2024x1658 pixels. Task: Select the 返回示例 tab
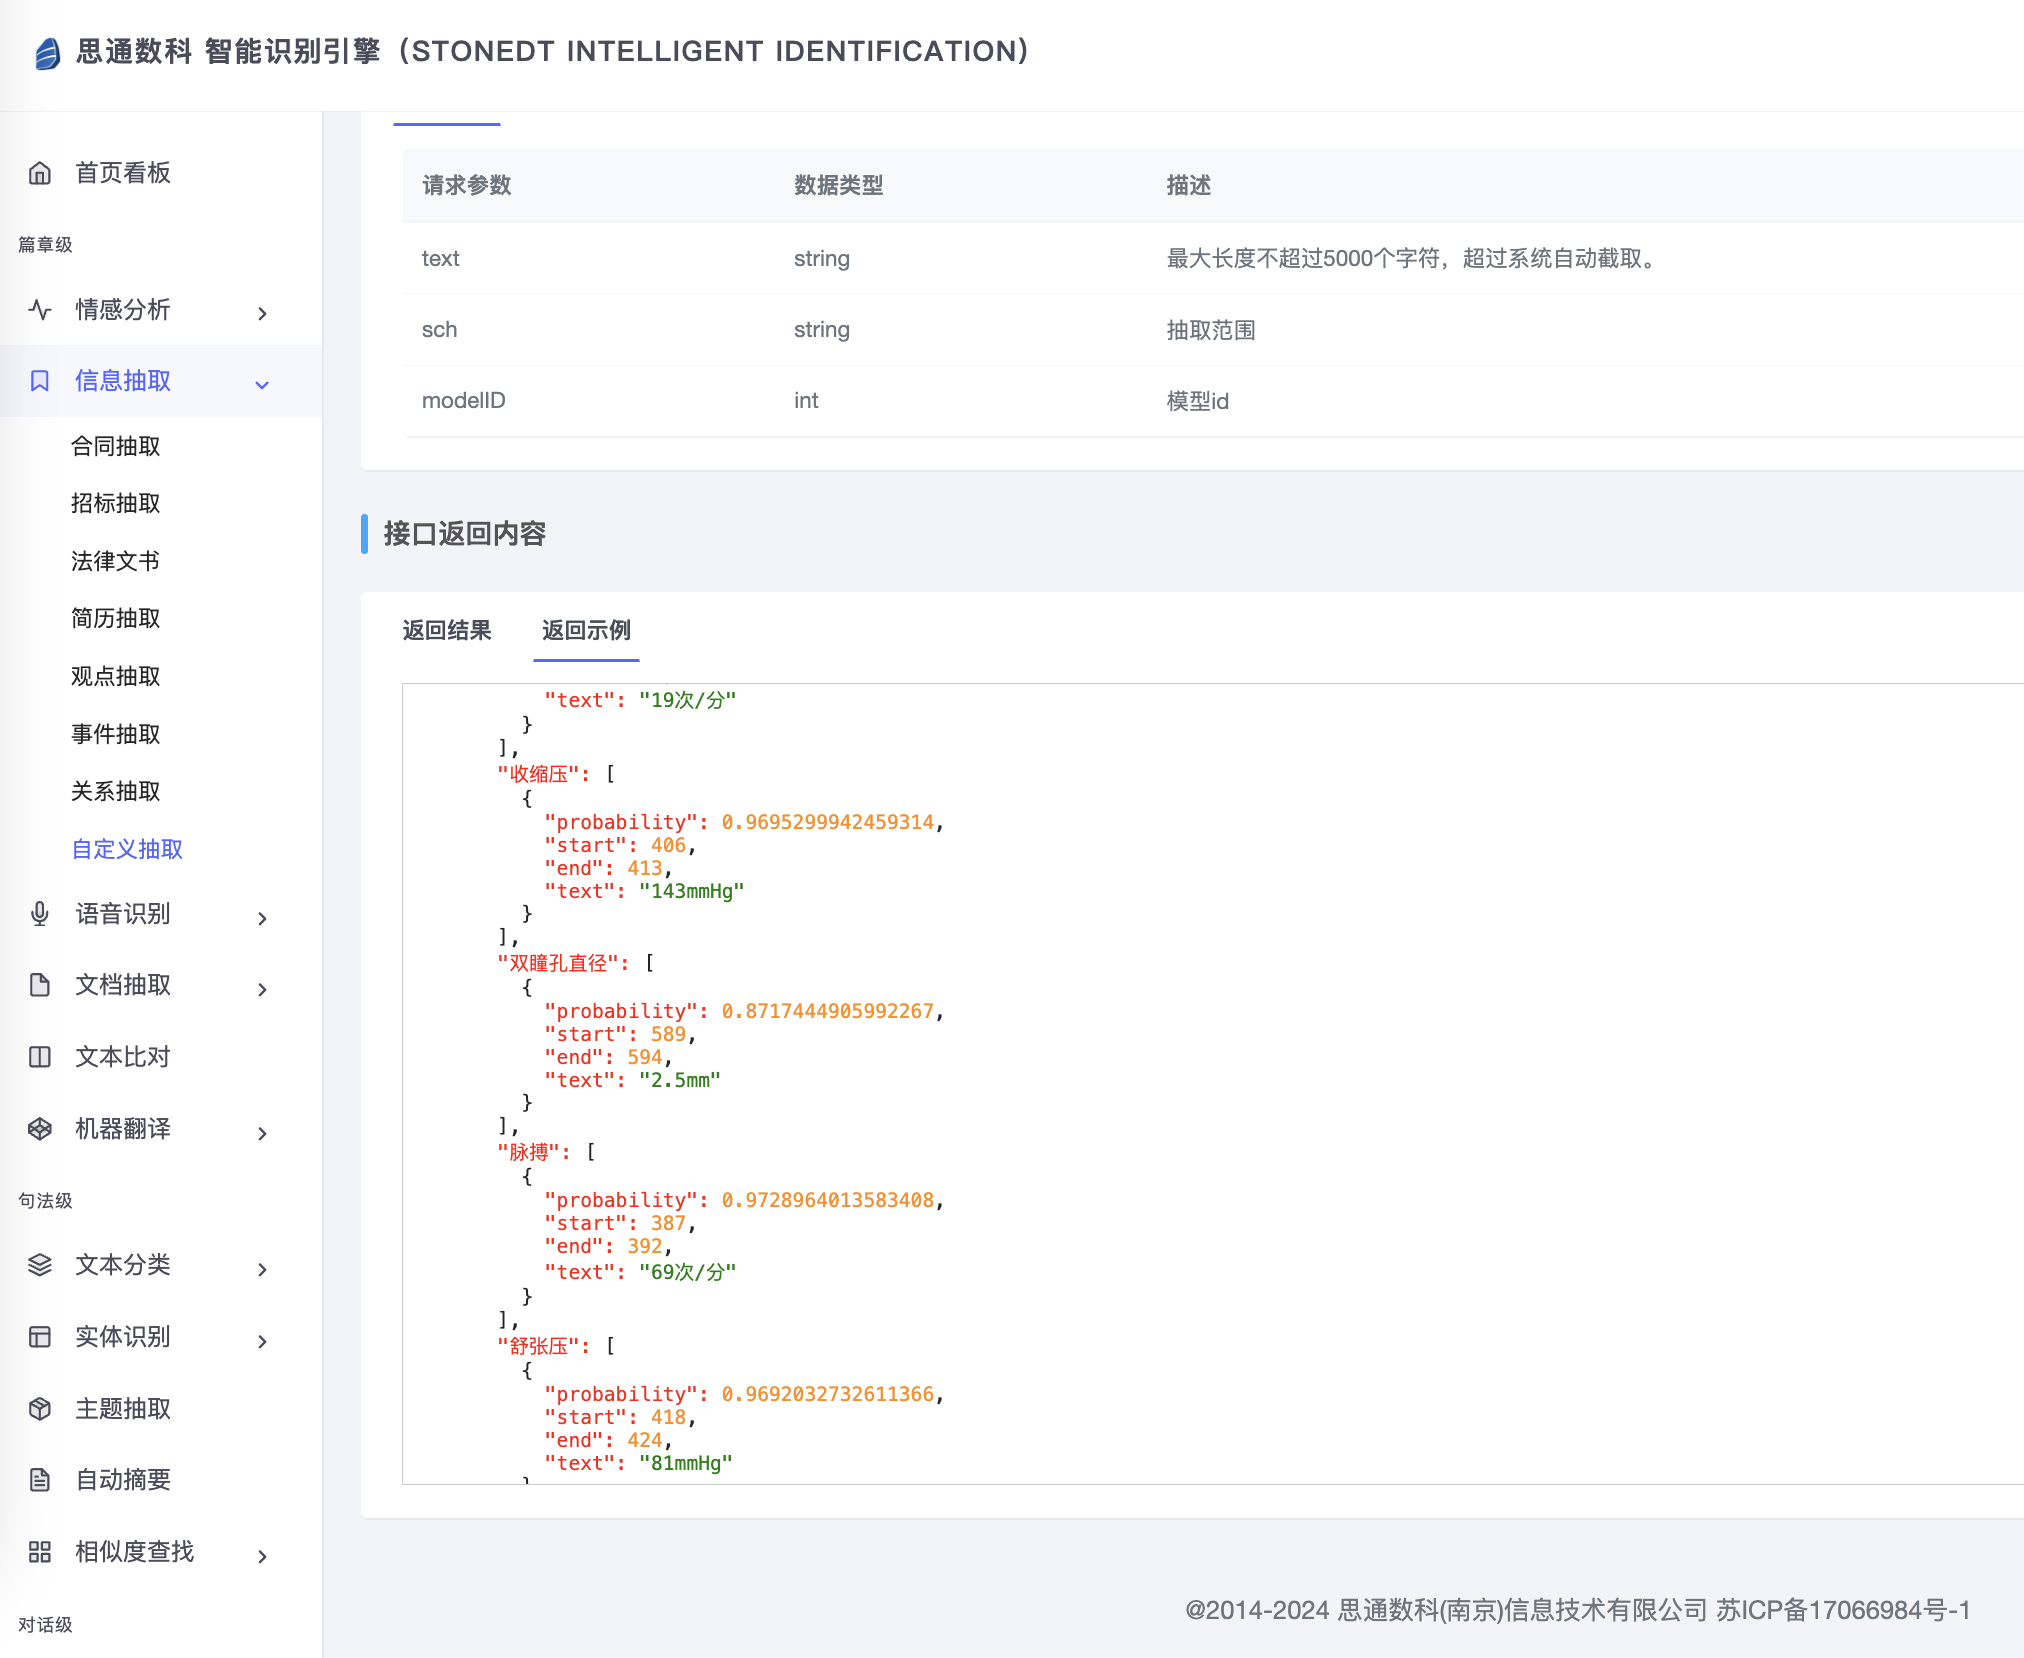(x=586, y=631)
